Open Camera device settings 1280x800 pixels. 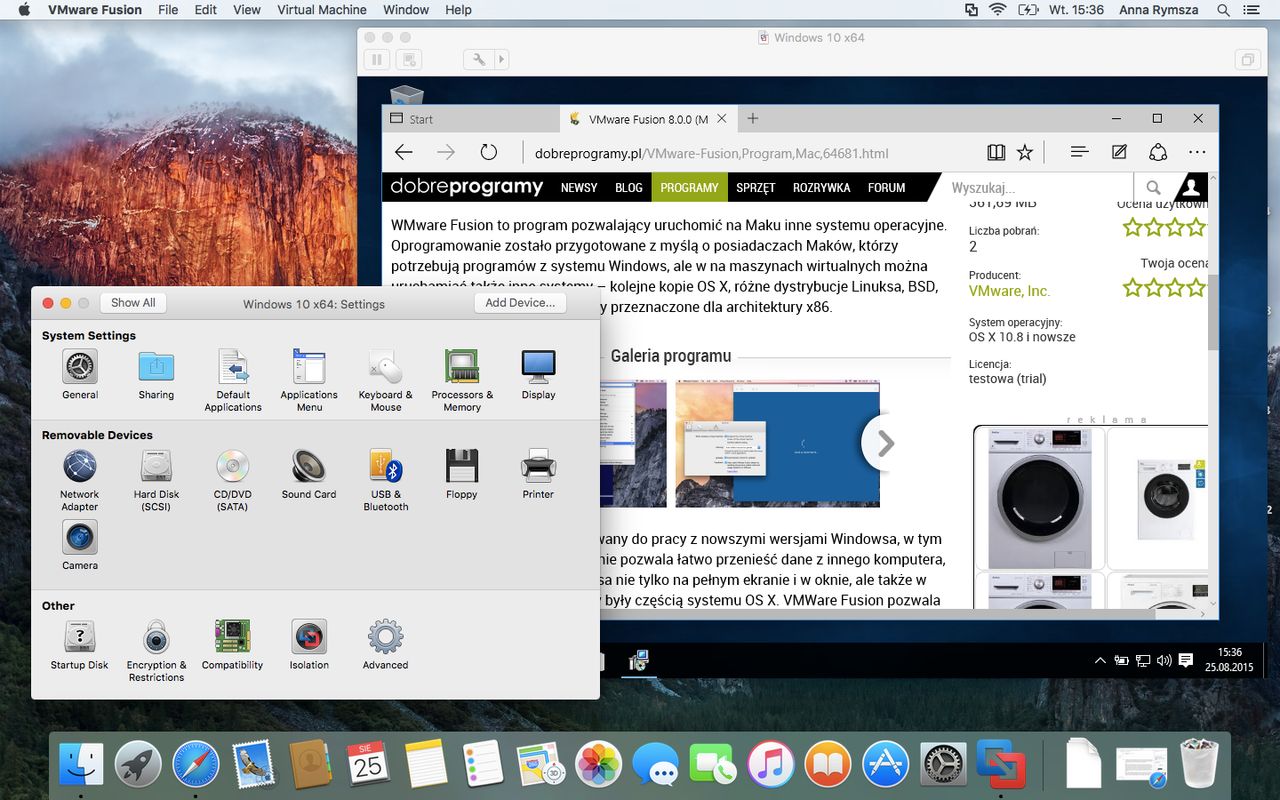click(x=80, y=537)
